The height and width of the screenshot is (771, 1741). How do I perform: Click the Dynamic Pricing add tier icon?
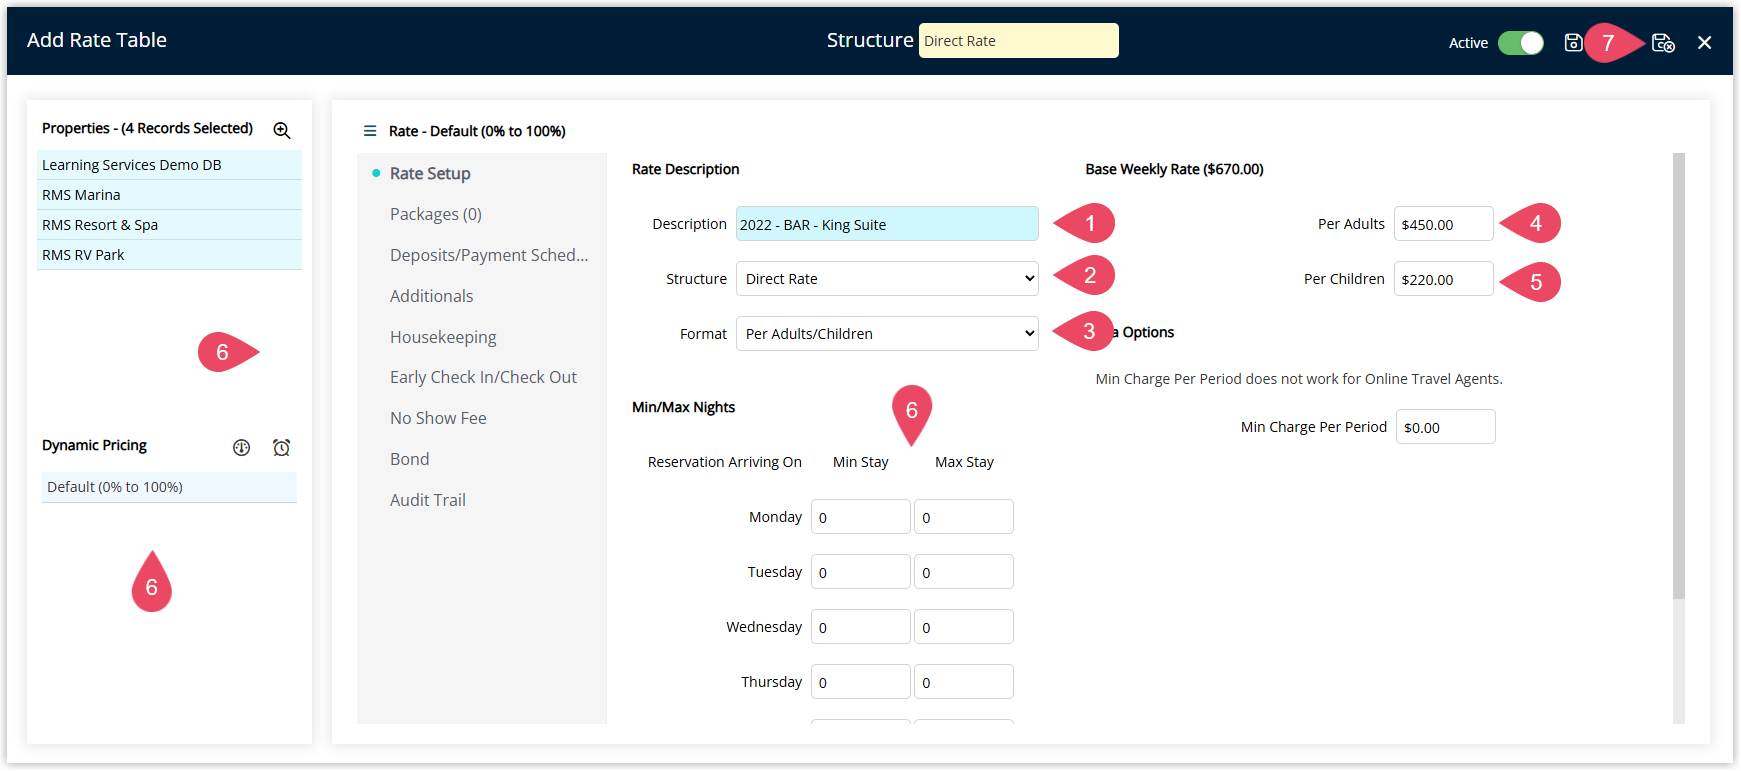tap(241, 448)
